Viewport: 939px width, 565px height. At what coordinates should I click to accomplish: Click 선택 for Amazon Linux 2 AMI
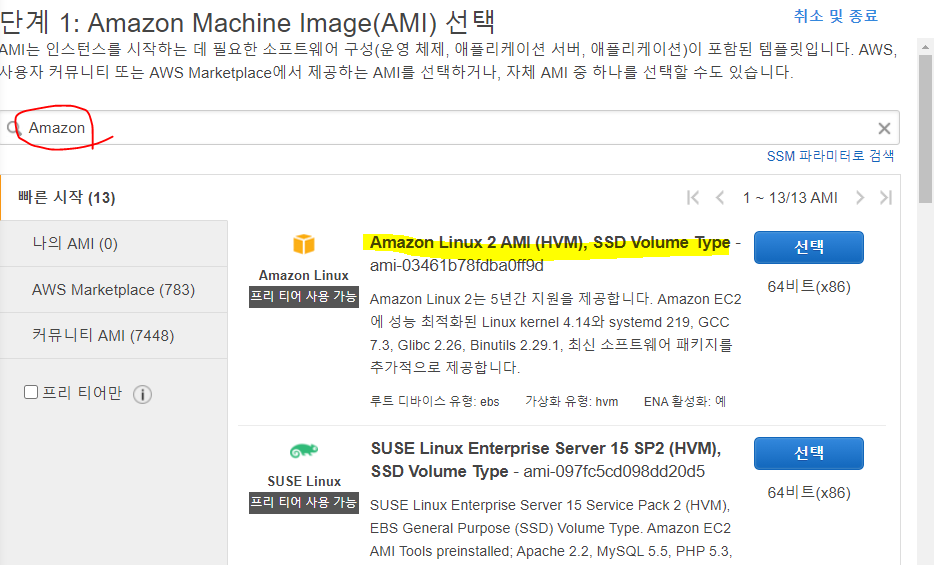(808, 247)
